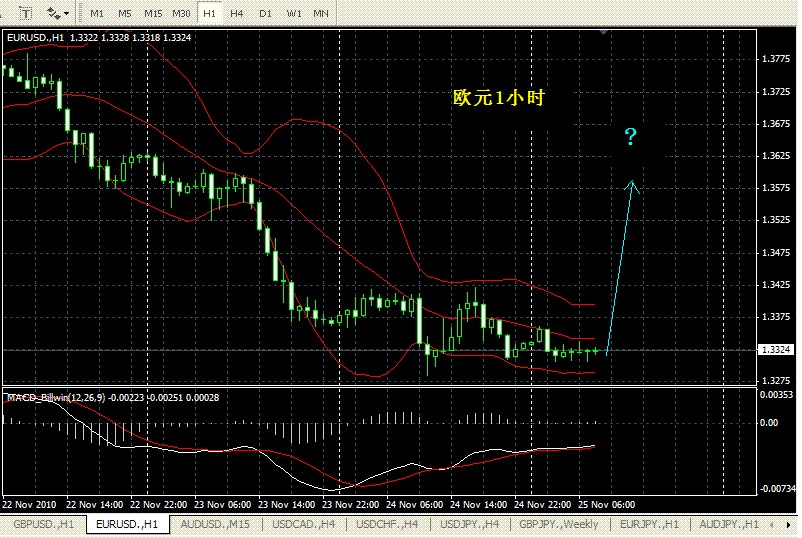Viewport: 802px width, 538px height.
Task: Open the USDCHF.,H4 chart tab
Action: click(387, 524)
